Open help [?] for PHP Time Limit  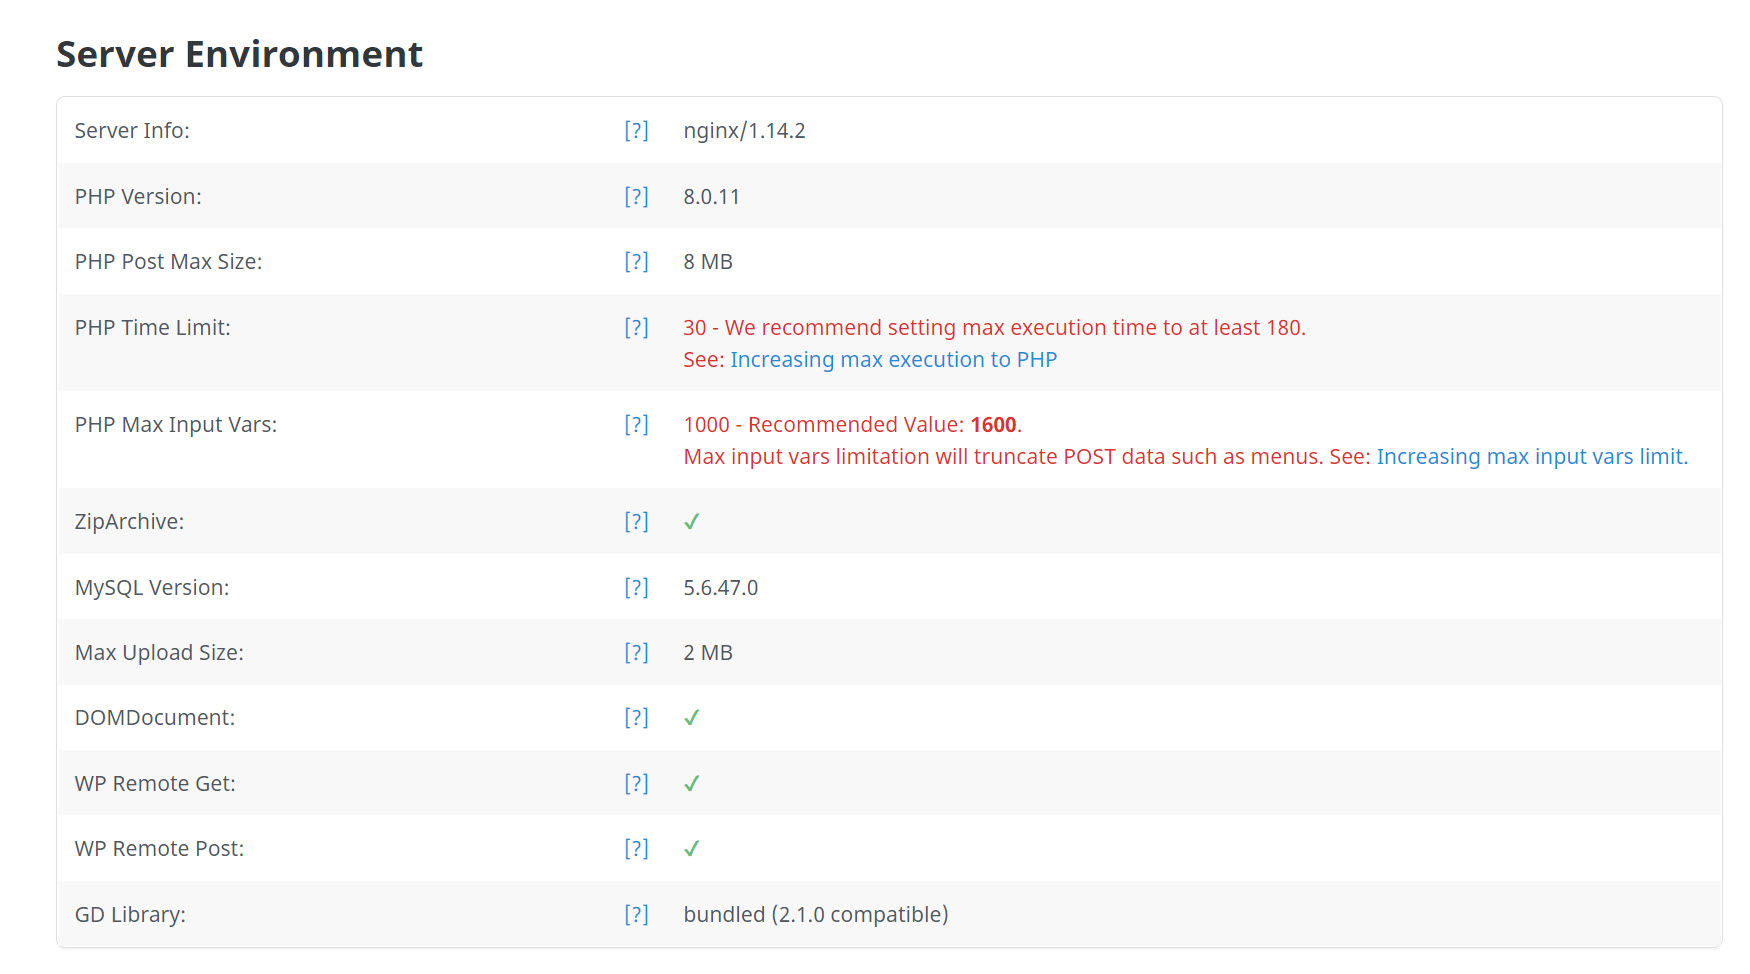coord(636,328)
